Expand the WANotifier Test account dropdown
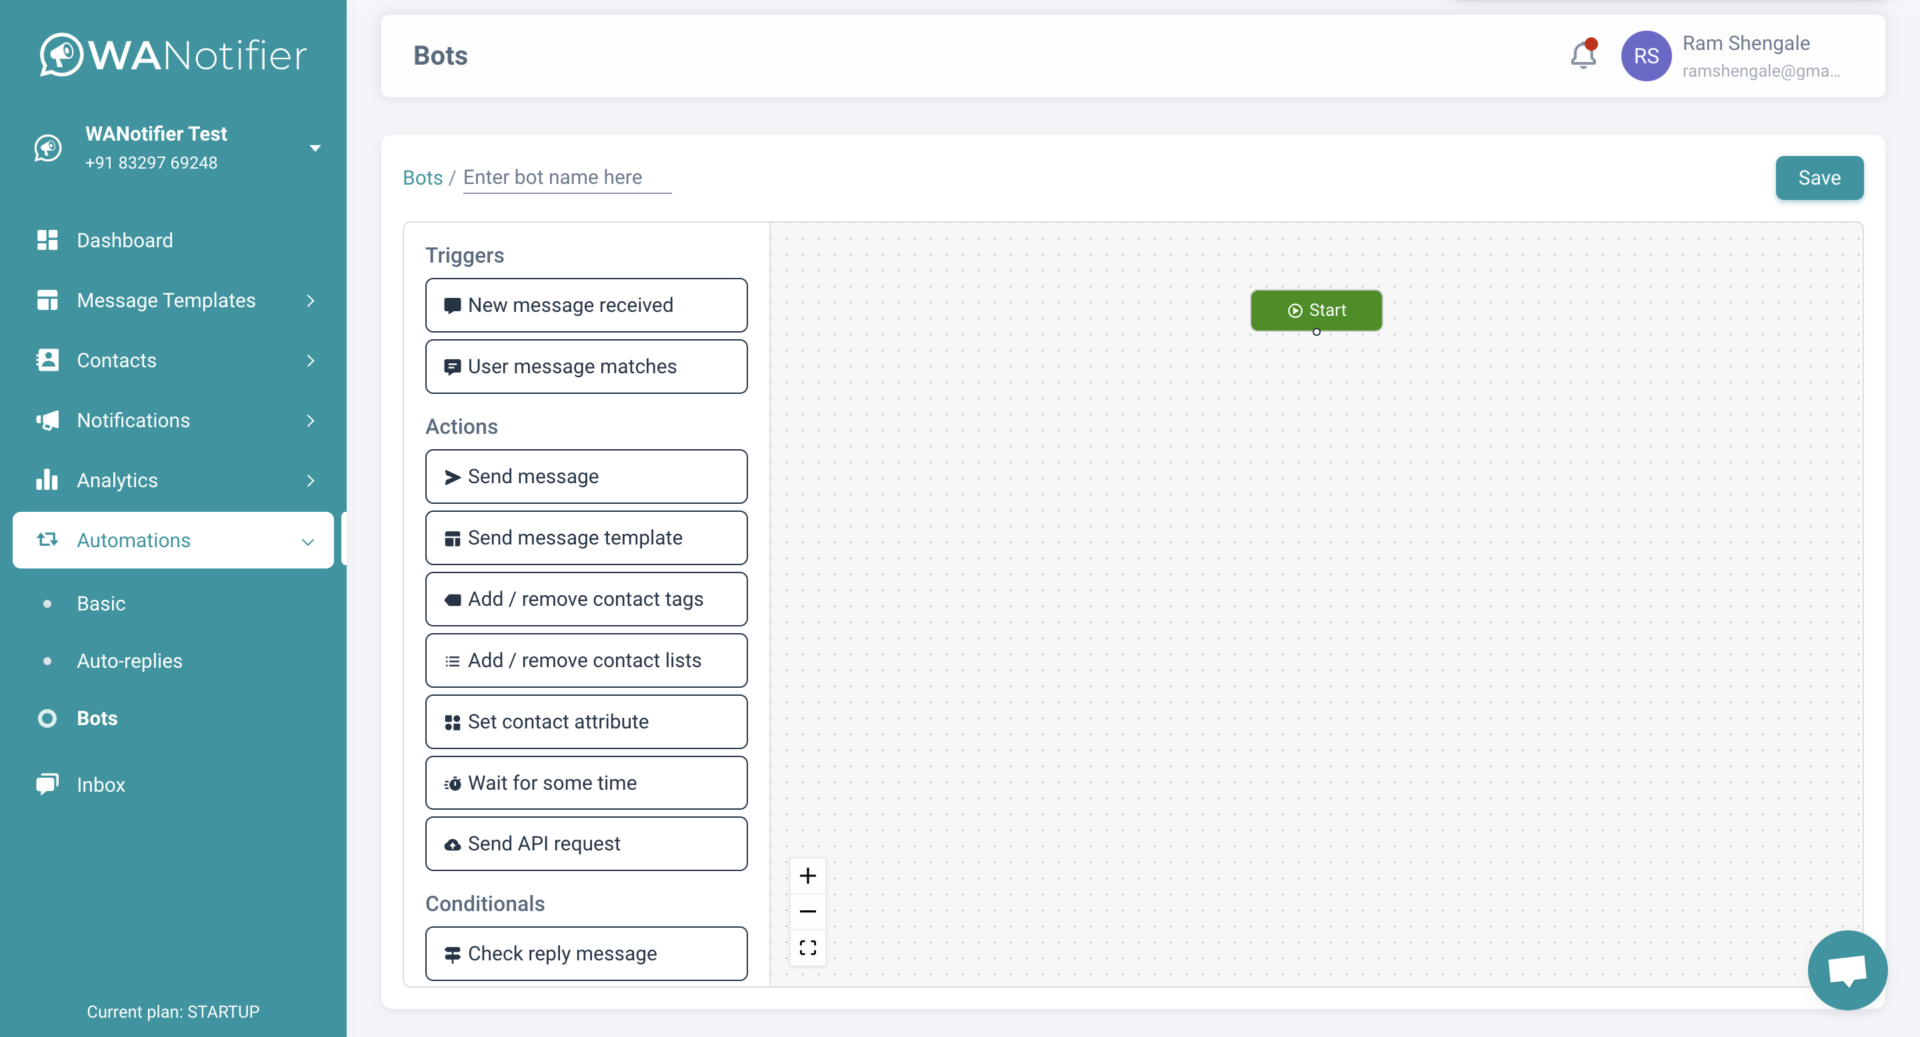Screen dimensions: 1920x1037 (x=315, y=148)
